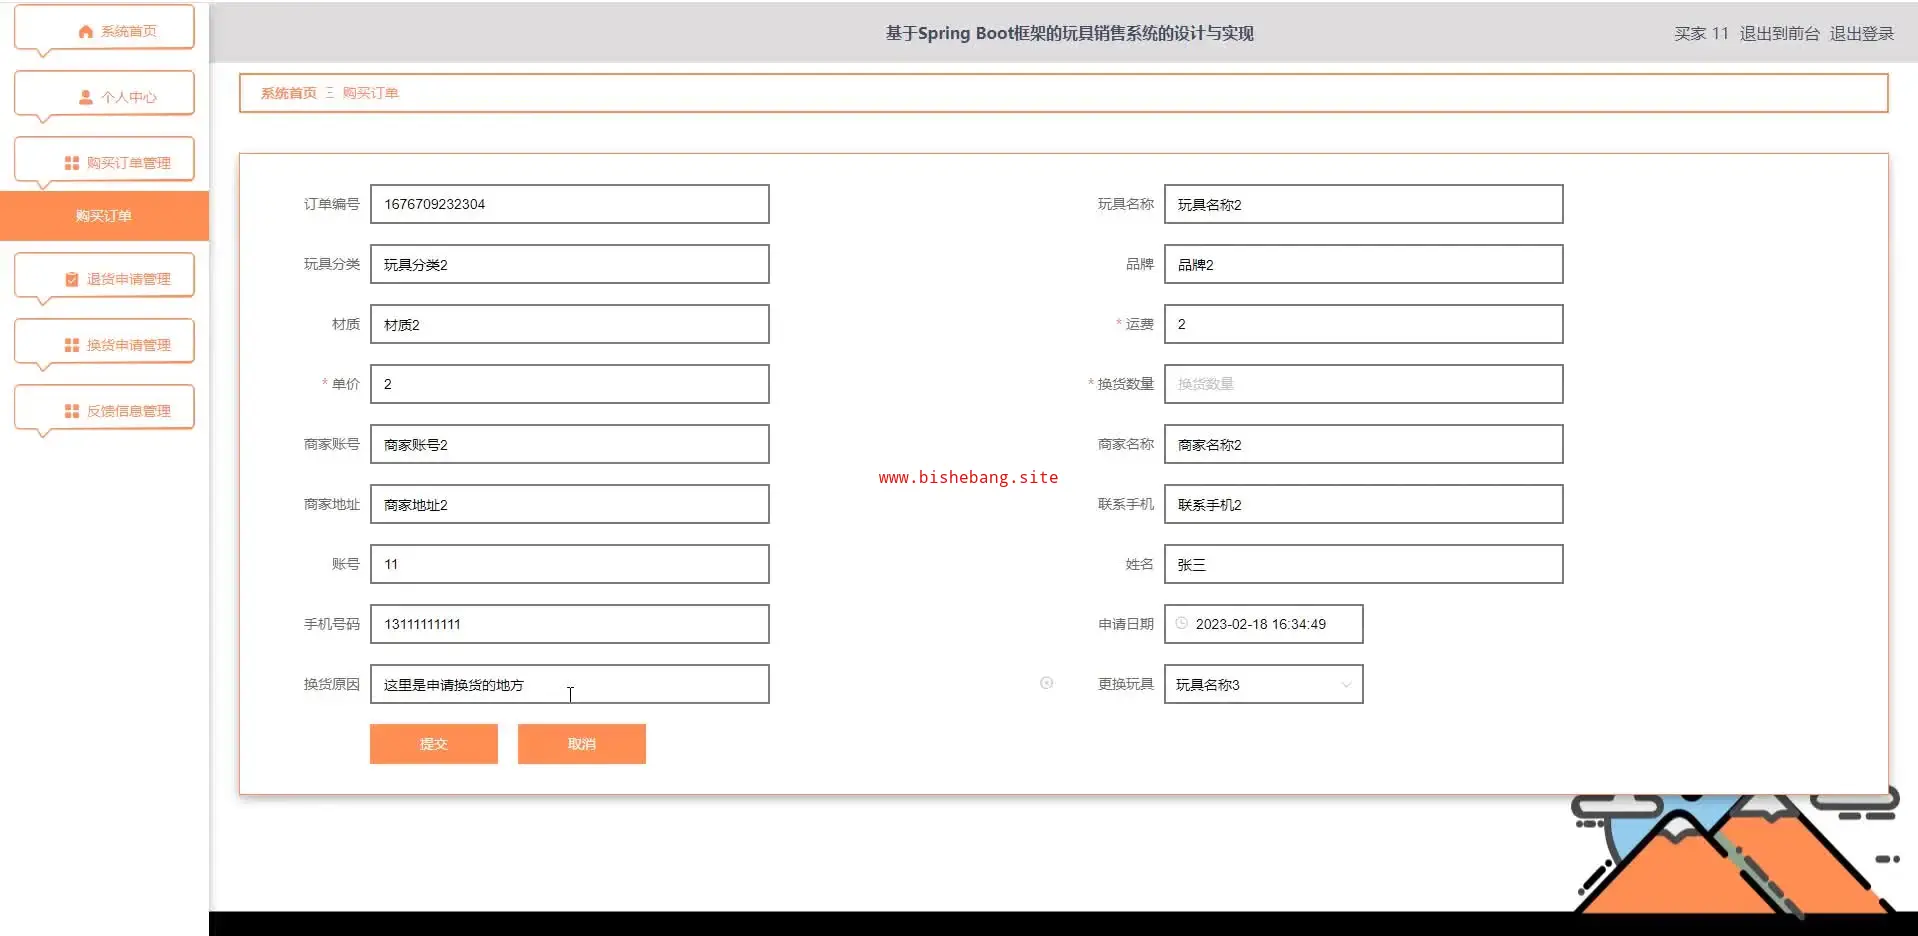Click the 更换玩具 field label
This screenshot has width=1918, height=936.
[x=1126, y=684]
